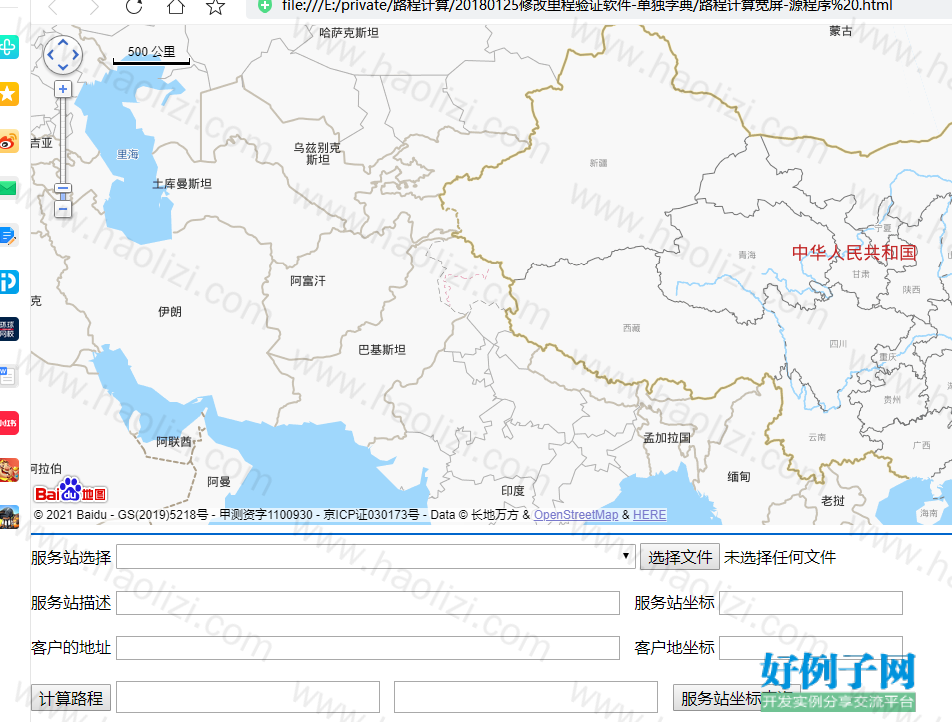Click the 新疆 map label
Image resolution: width=952 pixels, height=722 pixels.
point(598,163)
